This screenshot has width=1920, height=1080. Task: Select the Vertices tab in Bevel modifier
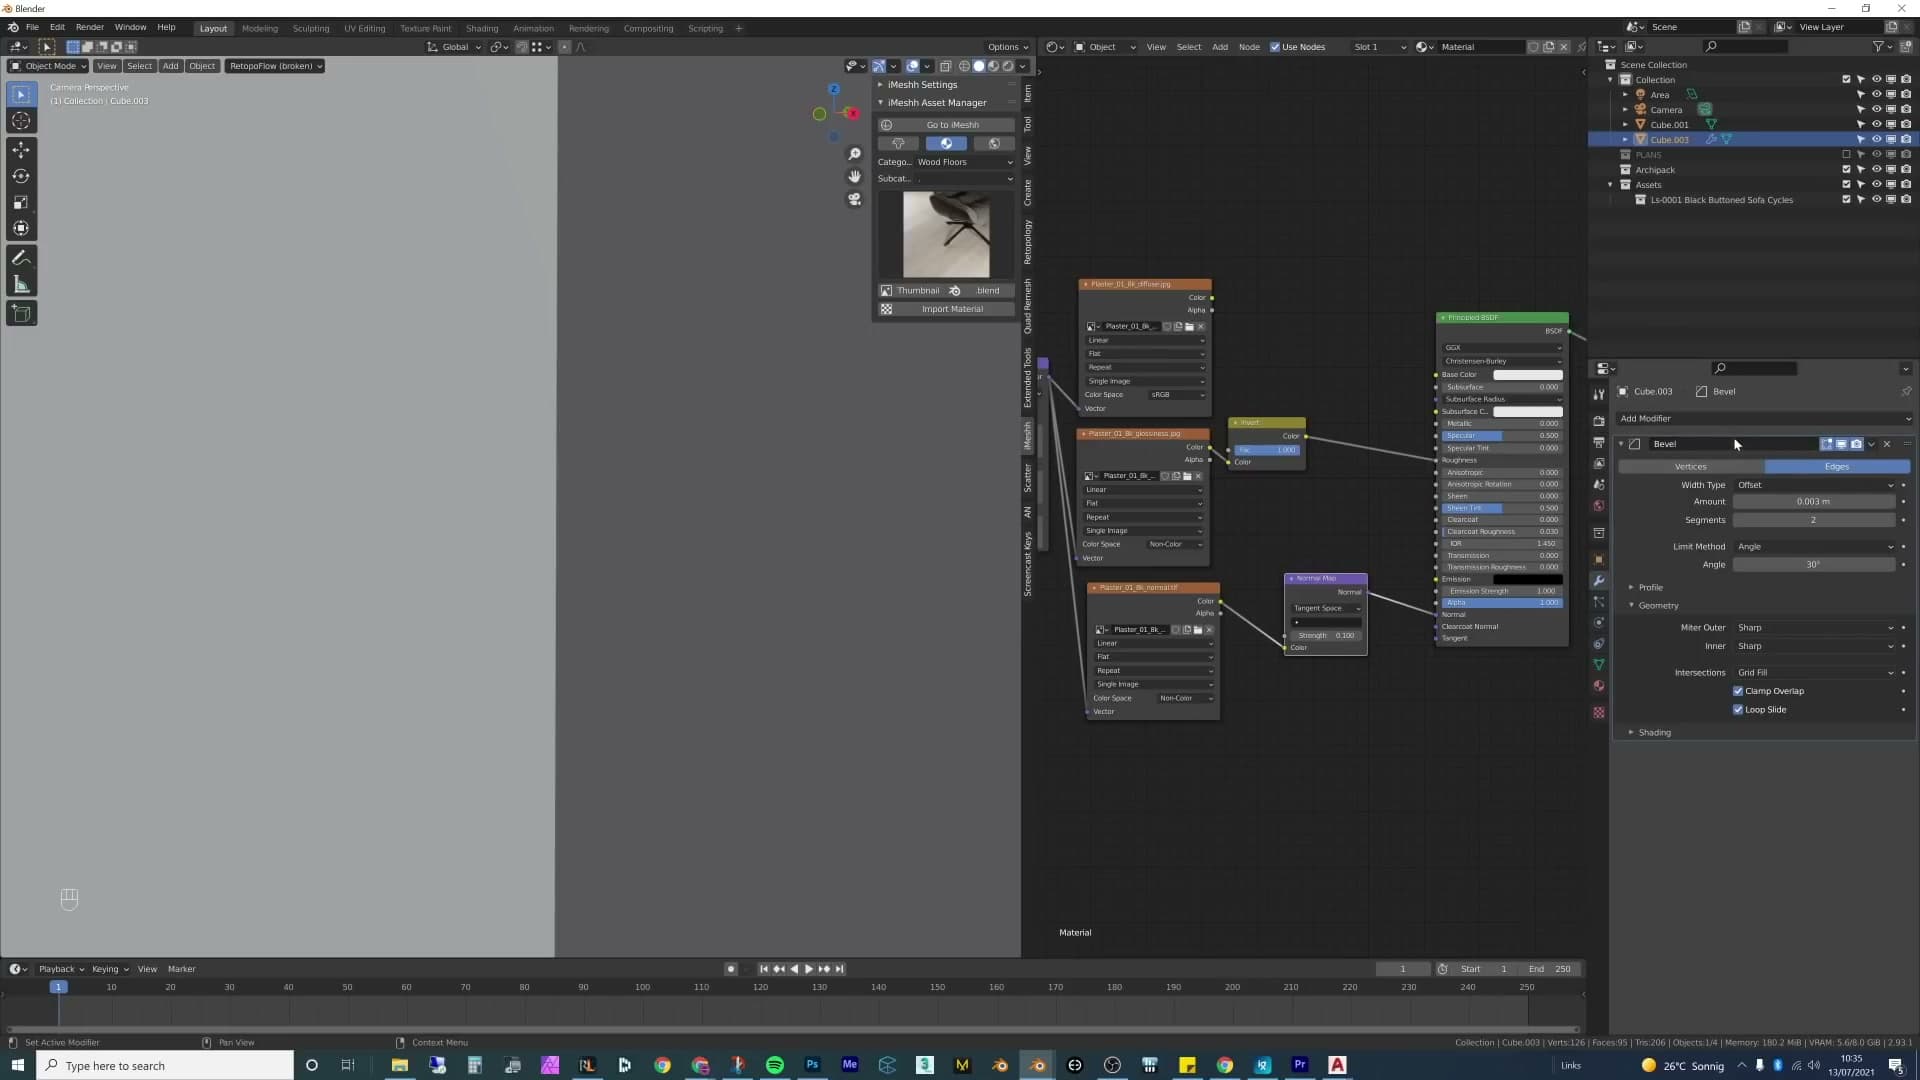click(1691, 467)
